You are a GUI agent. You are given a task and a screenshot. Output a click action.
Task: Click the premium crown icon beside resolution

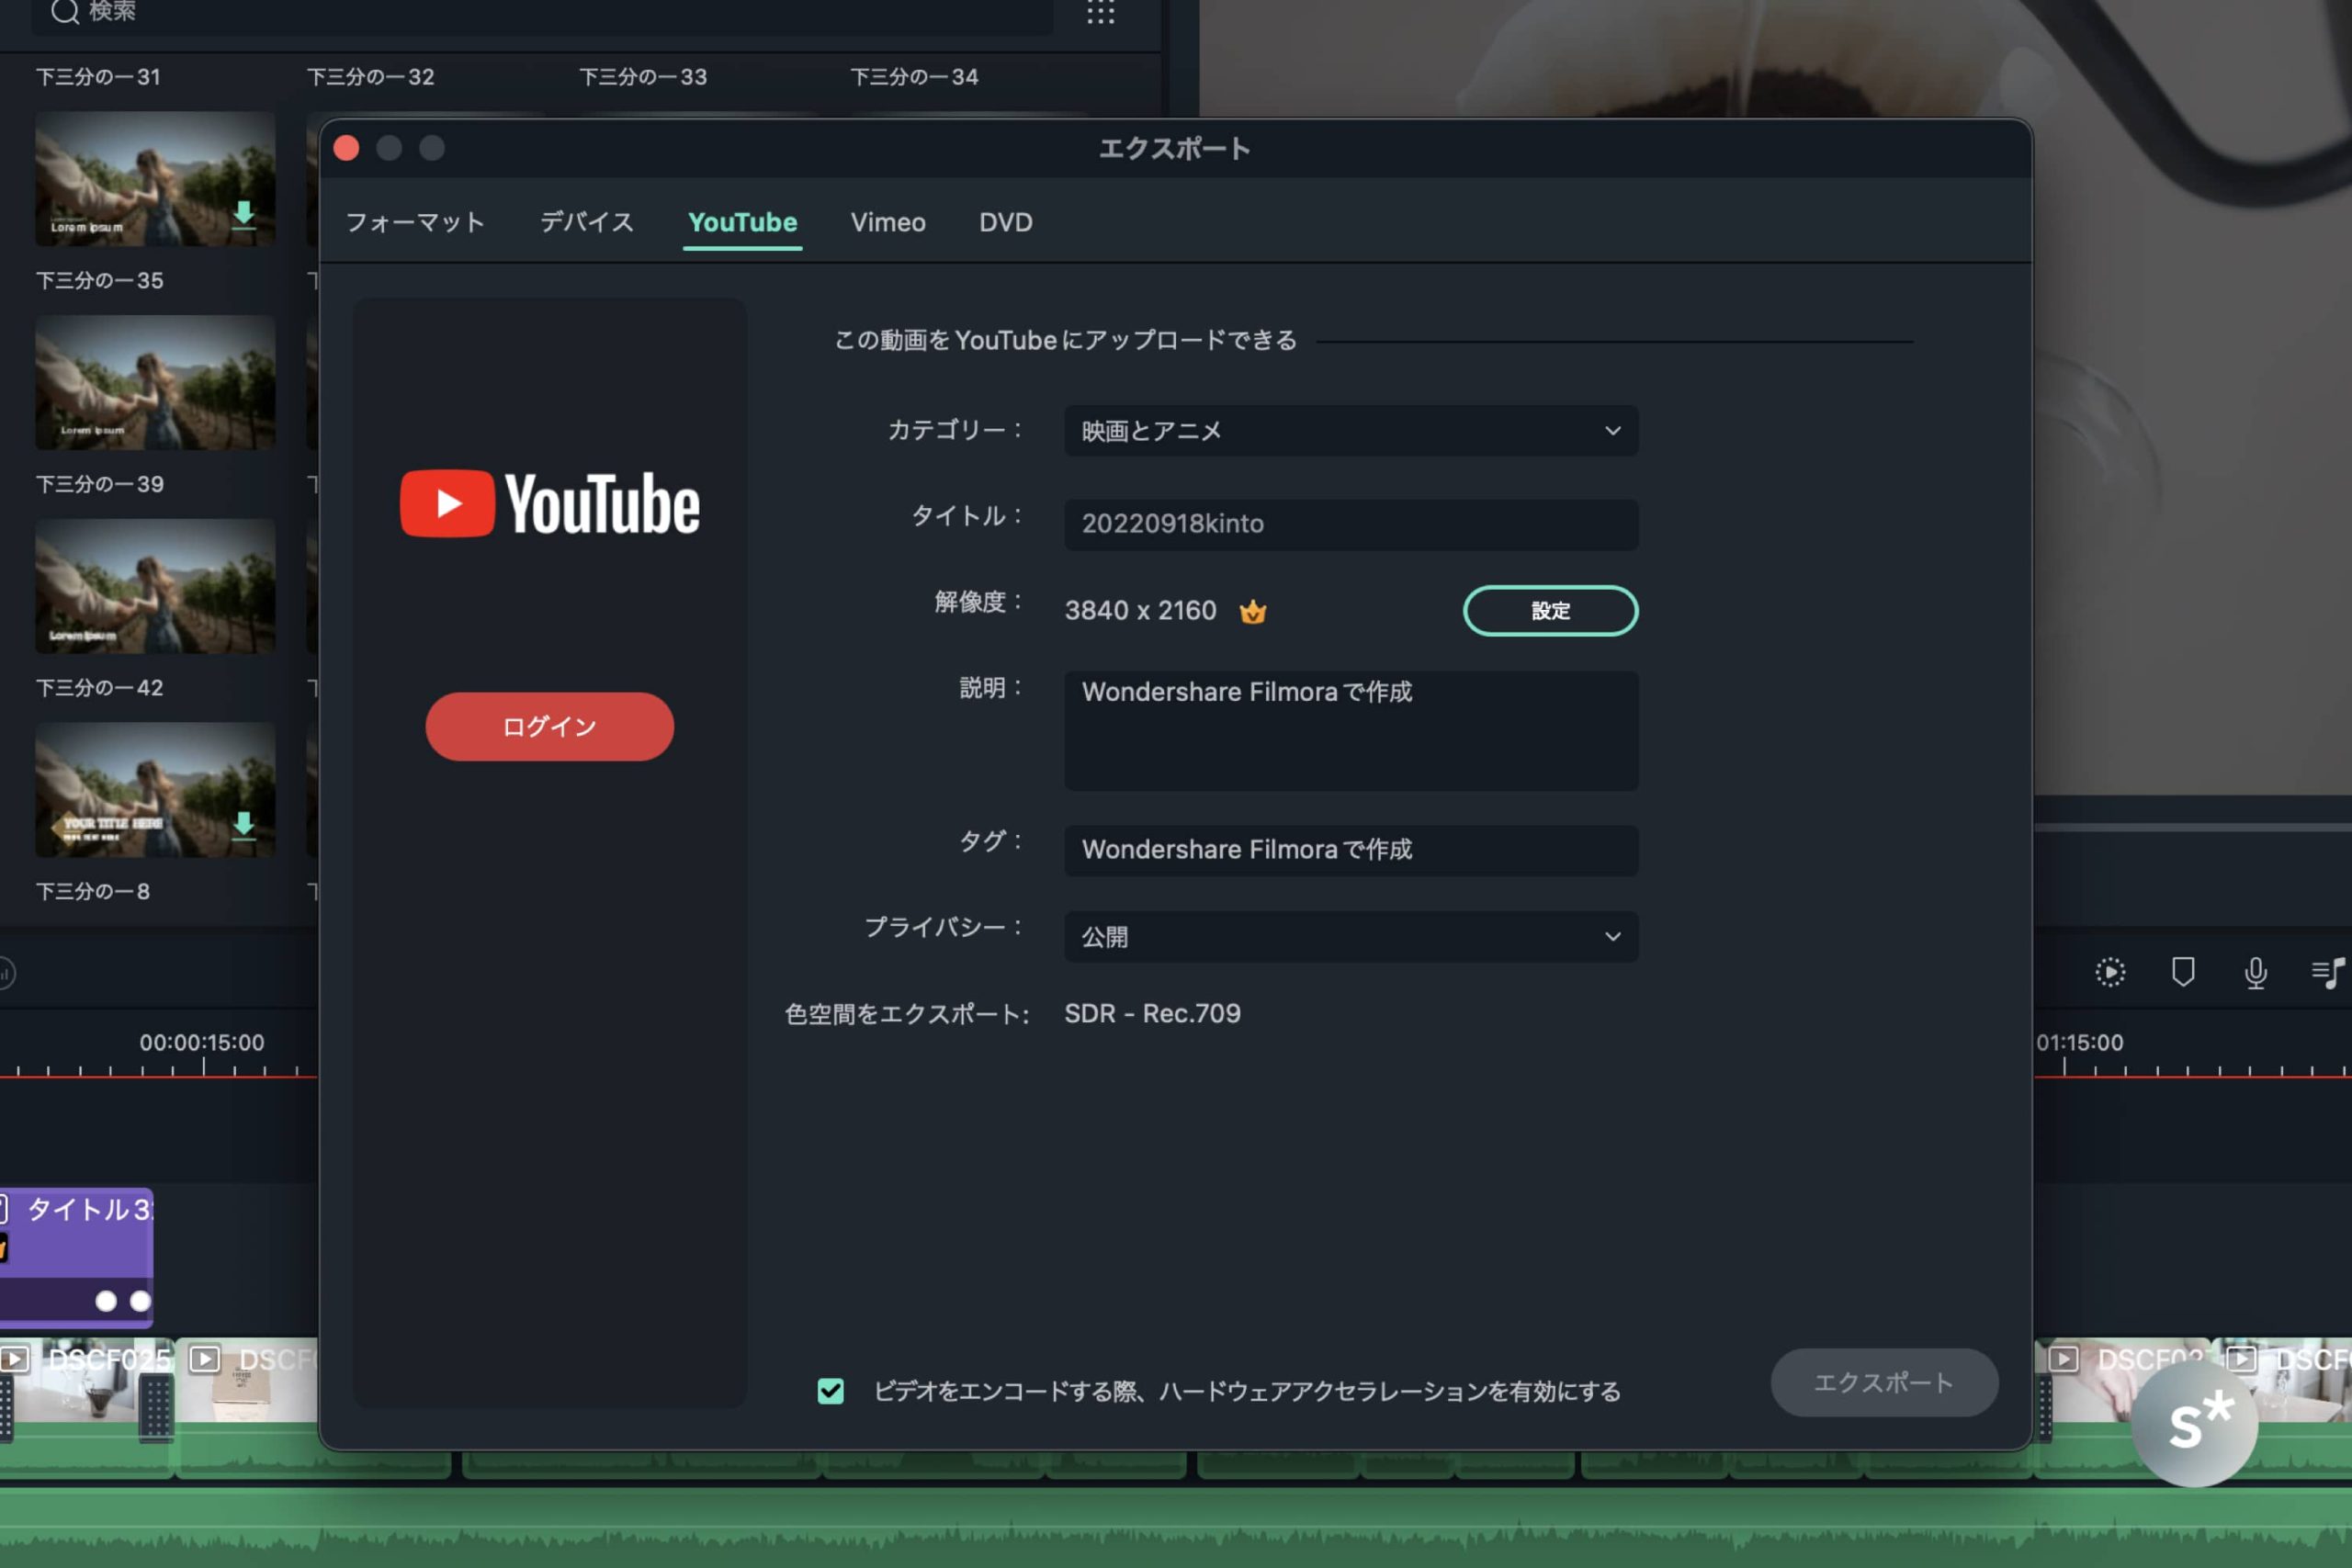[1252, 611]
